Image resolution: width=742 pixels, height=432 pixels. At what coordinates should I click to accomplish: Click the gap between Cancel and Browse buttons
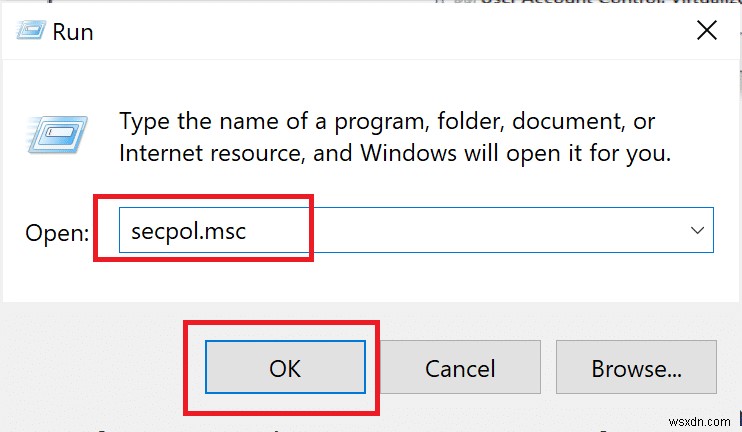coord(546,368)
